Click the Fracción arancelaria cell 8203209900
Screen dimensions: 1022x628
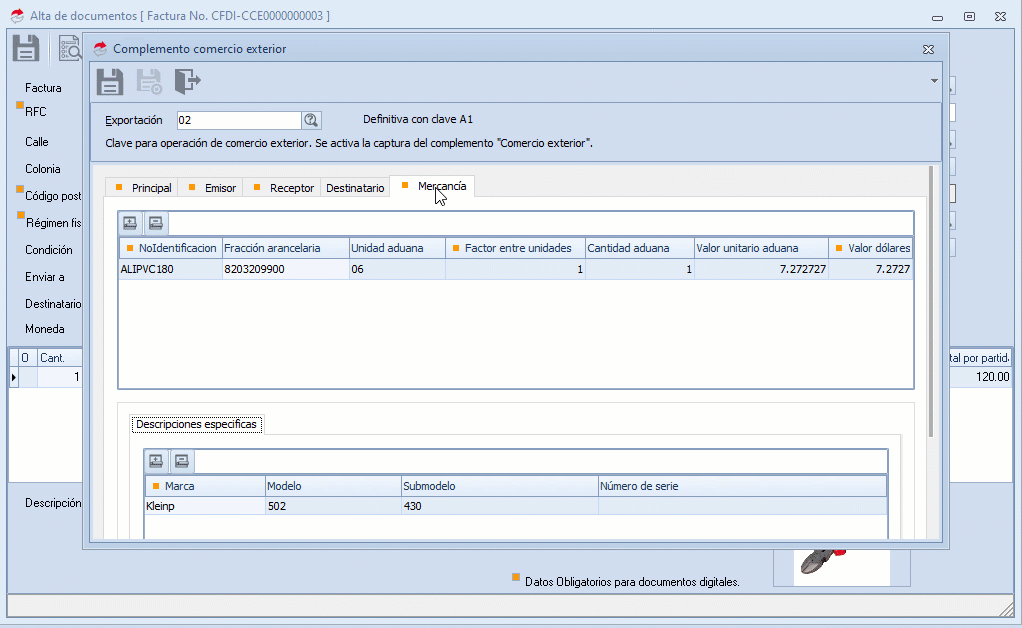pyautogui.click(x=284, y=269)
